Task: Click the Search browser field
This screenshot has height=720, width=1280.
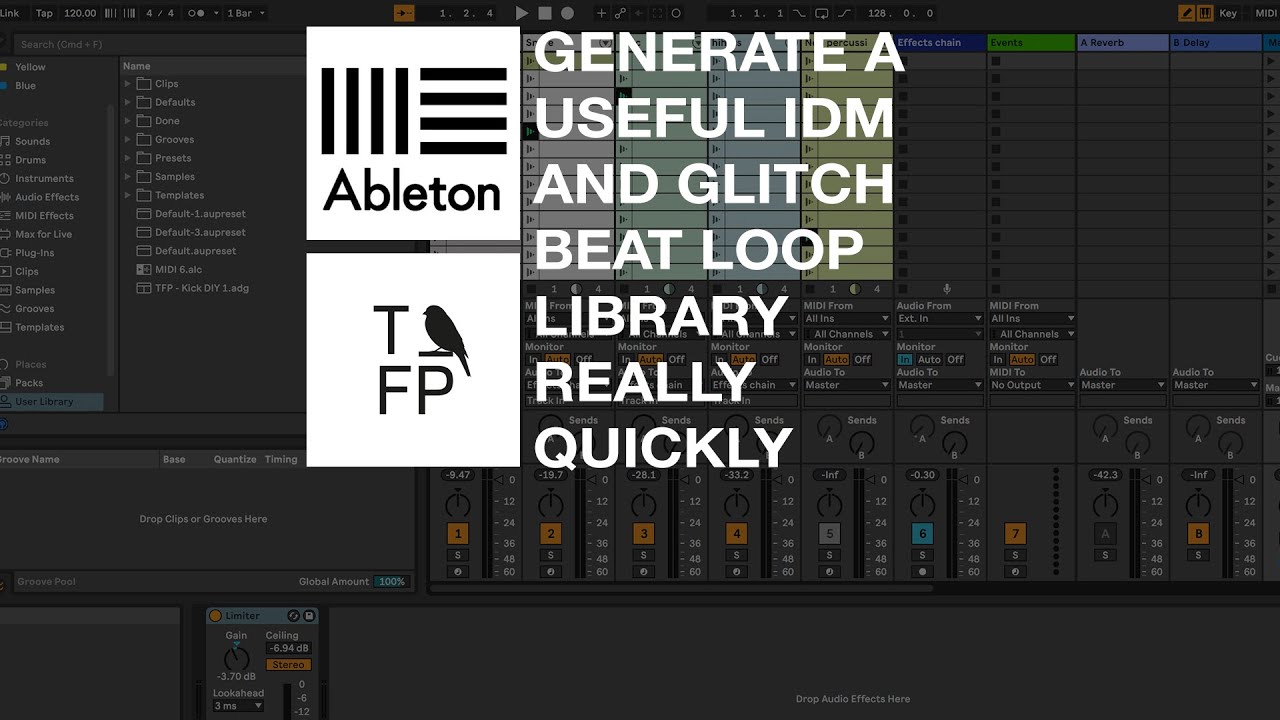Action: (x=160, y=44)
